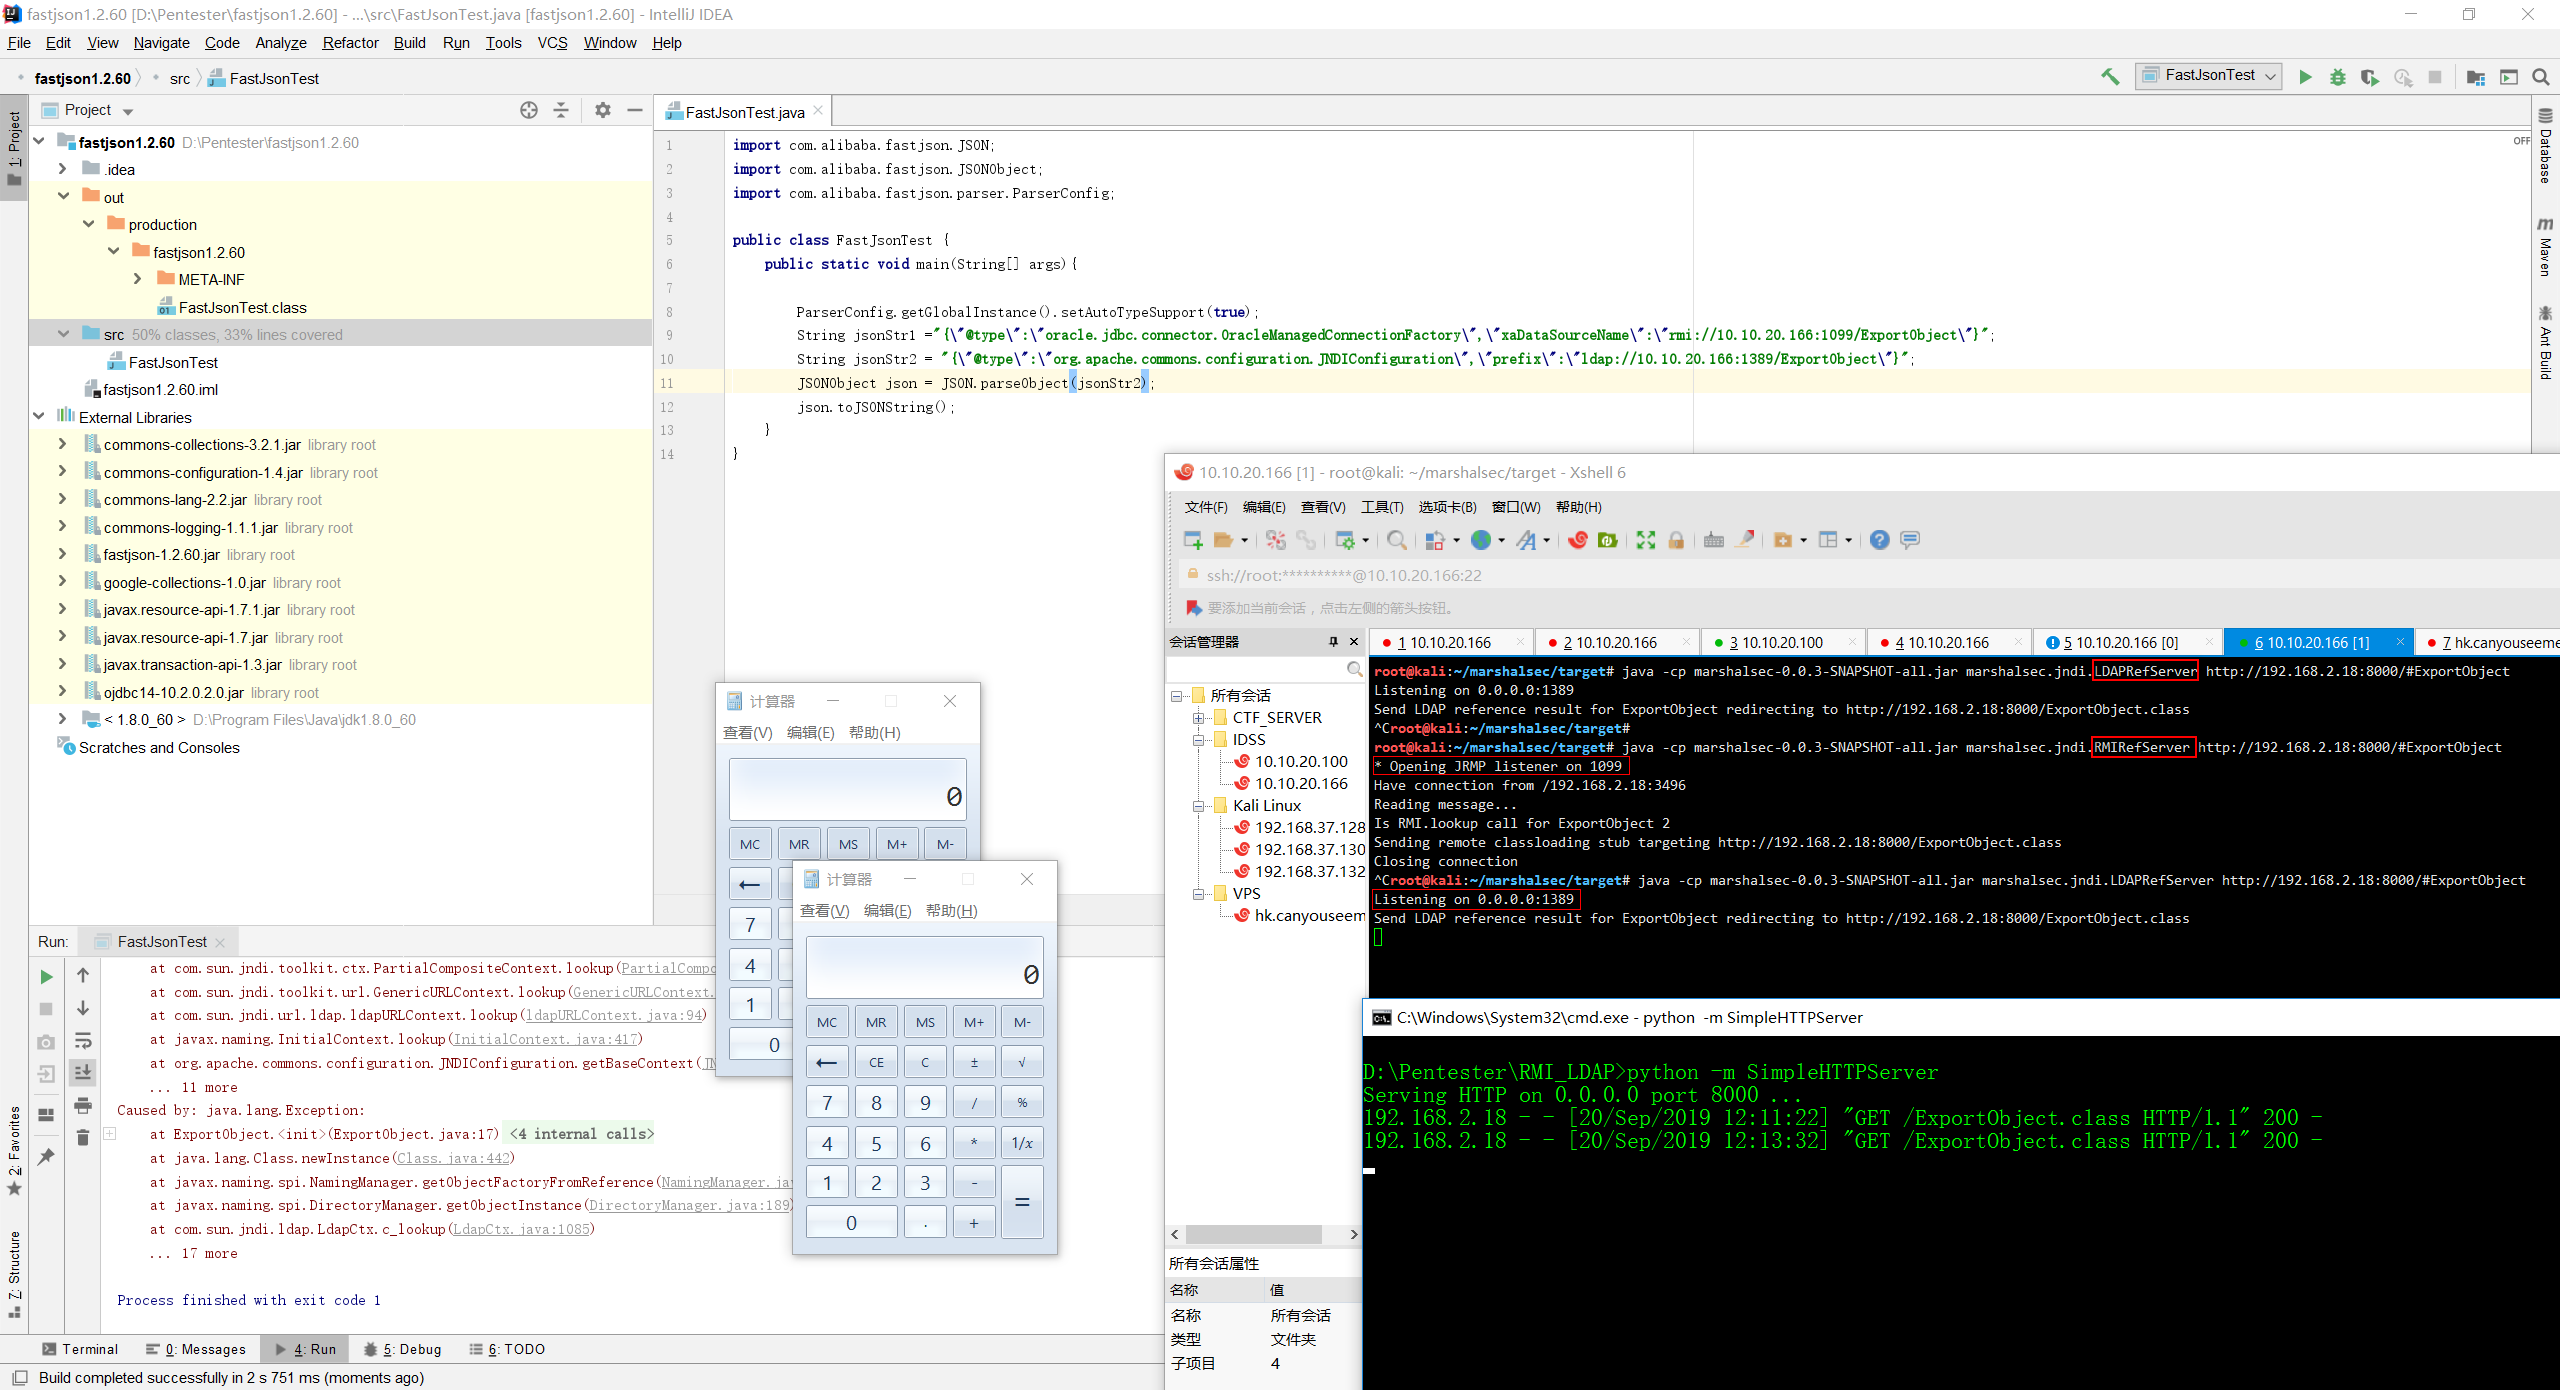
Task: Expand 4 internal calls fold in stack trace
Action: coord(582,1134)
